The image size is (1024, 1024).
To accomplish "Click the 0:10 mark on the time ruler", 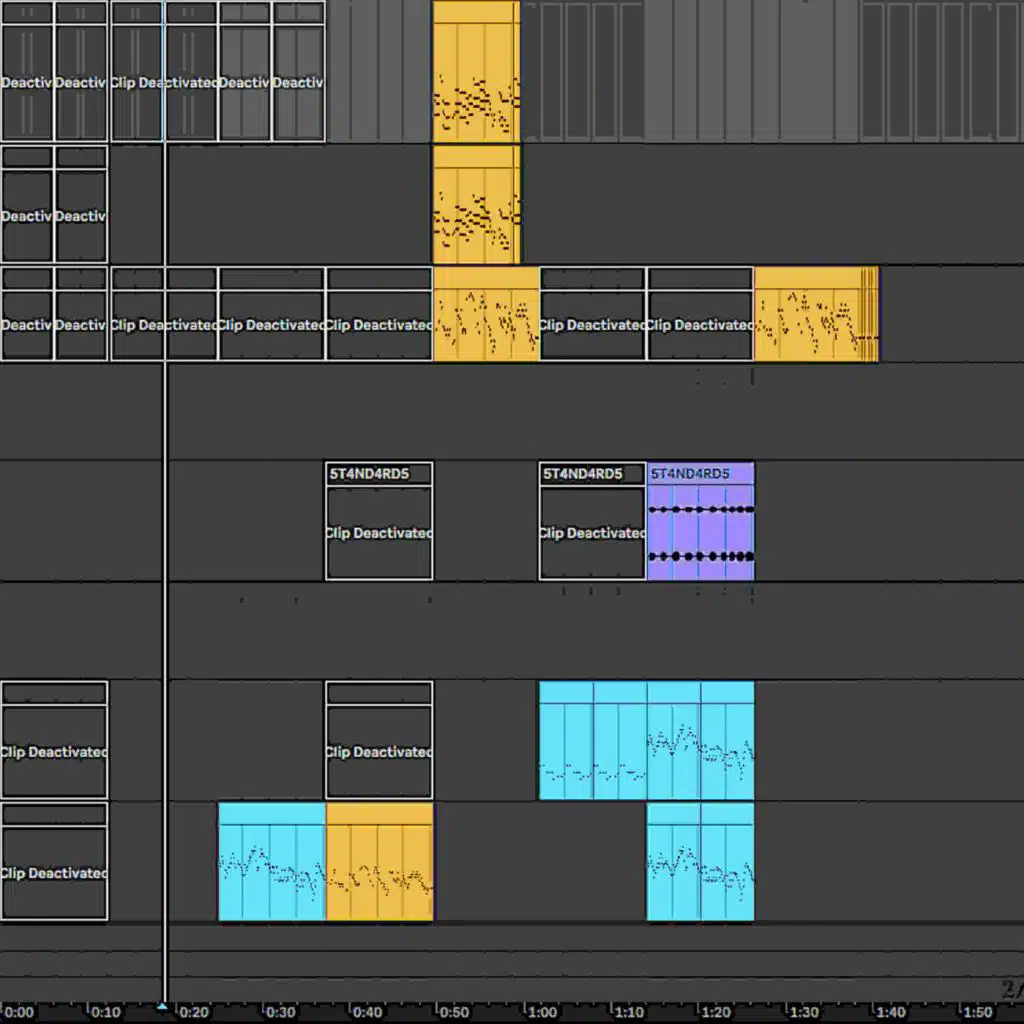I will tap(107, 1011).
